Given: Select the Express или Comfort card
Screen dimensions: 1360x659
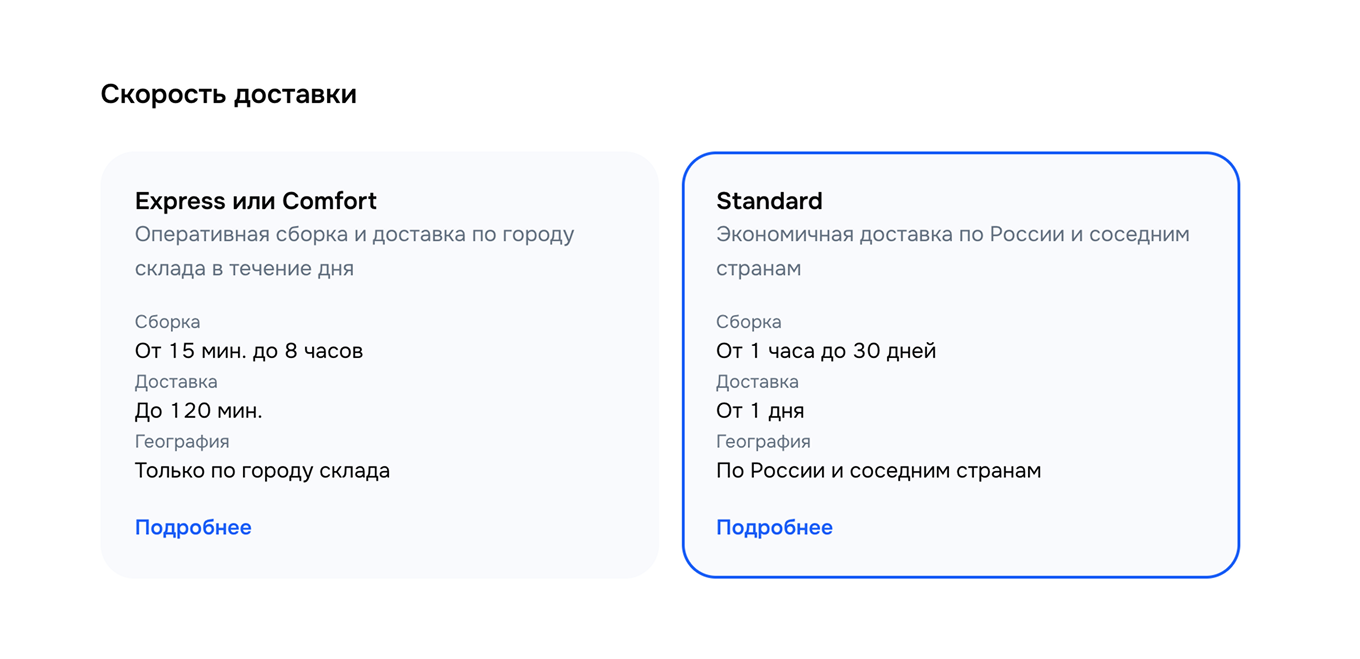Looking at the screenshot, I should (380, 364).
